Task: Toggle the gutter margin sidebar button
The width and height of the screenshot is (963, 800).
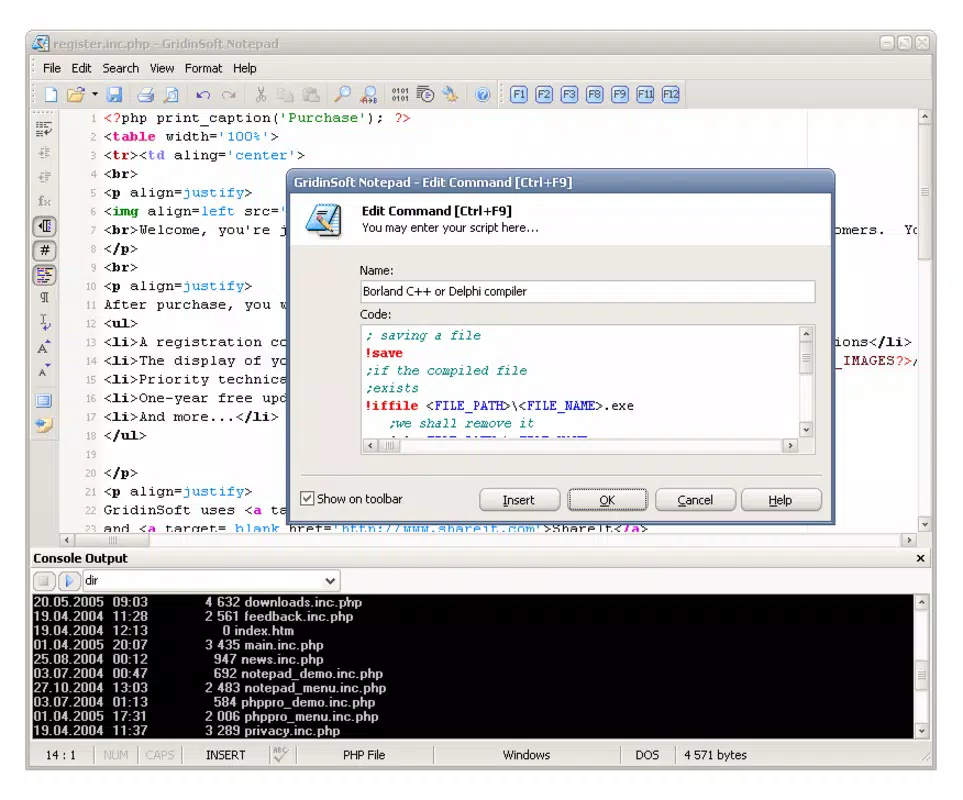Action: 45,227
